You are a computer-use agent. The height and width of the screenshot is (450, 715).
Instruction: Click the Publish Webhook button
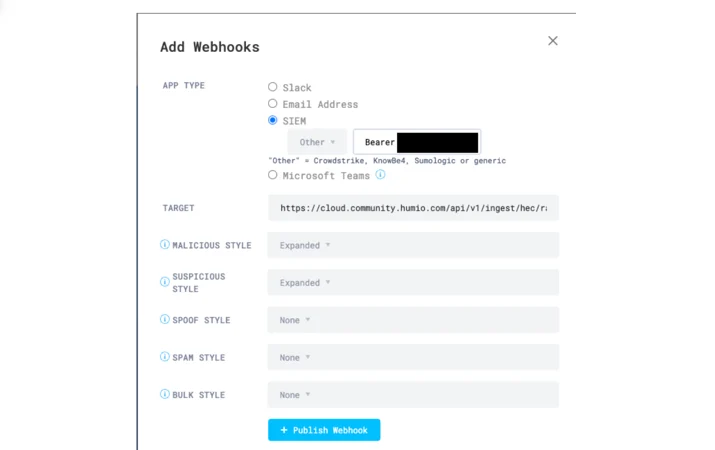(324, 430)
